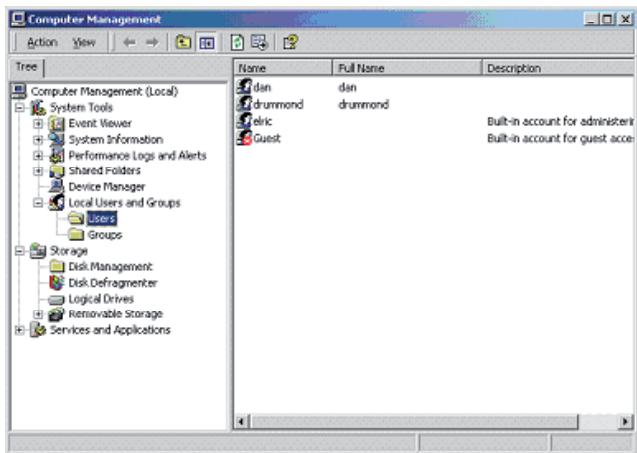Click the Services and Applications icon

[x=38, y=330]
